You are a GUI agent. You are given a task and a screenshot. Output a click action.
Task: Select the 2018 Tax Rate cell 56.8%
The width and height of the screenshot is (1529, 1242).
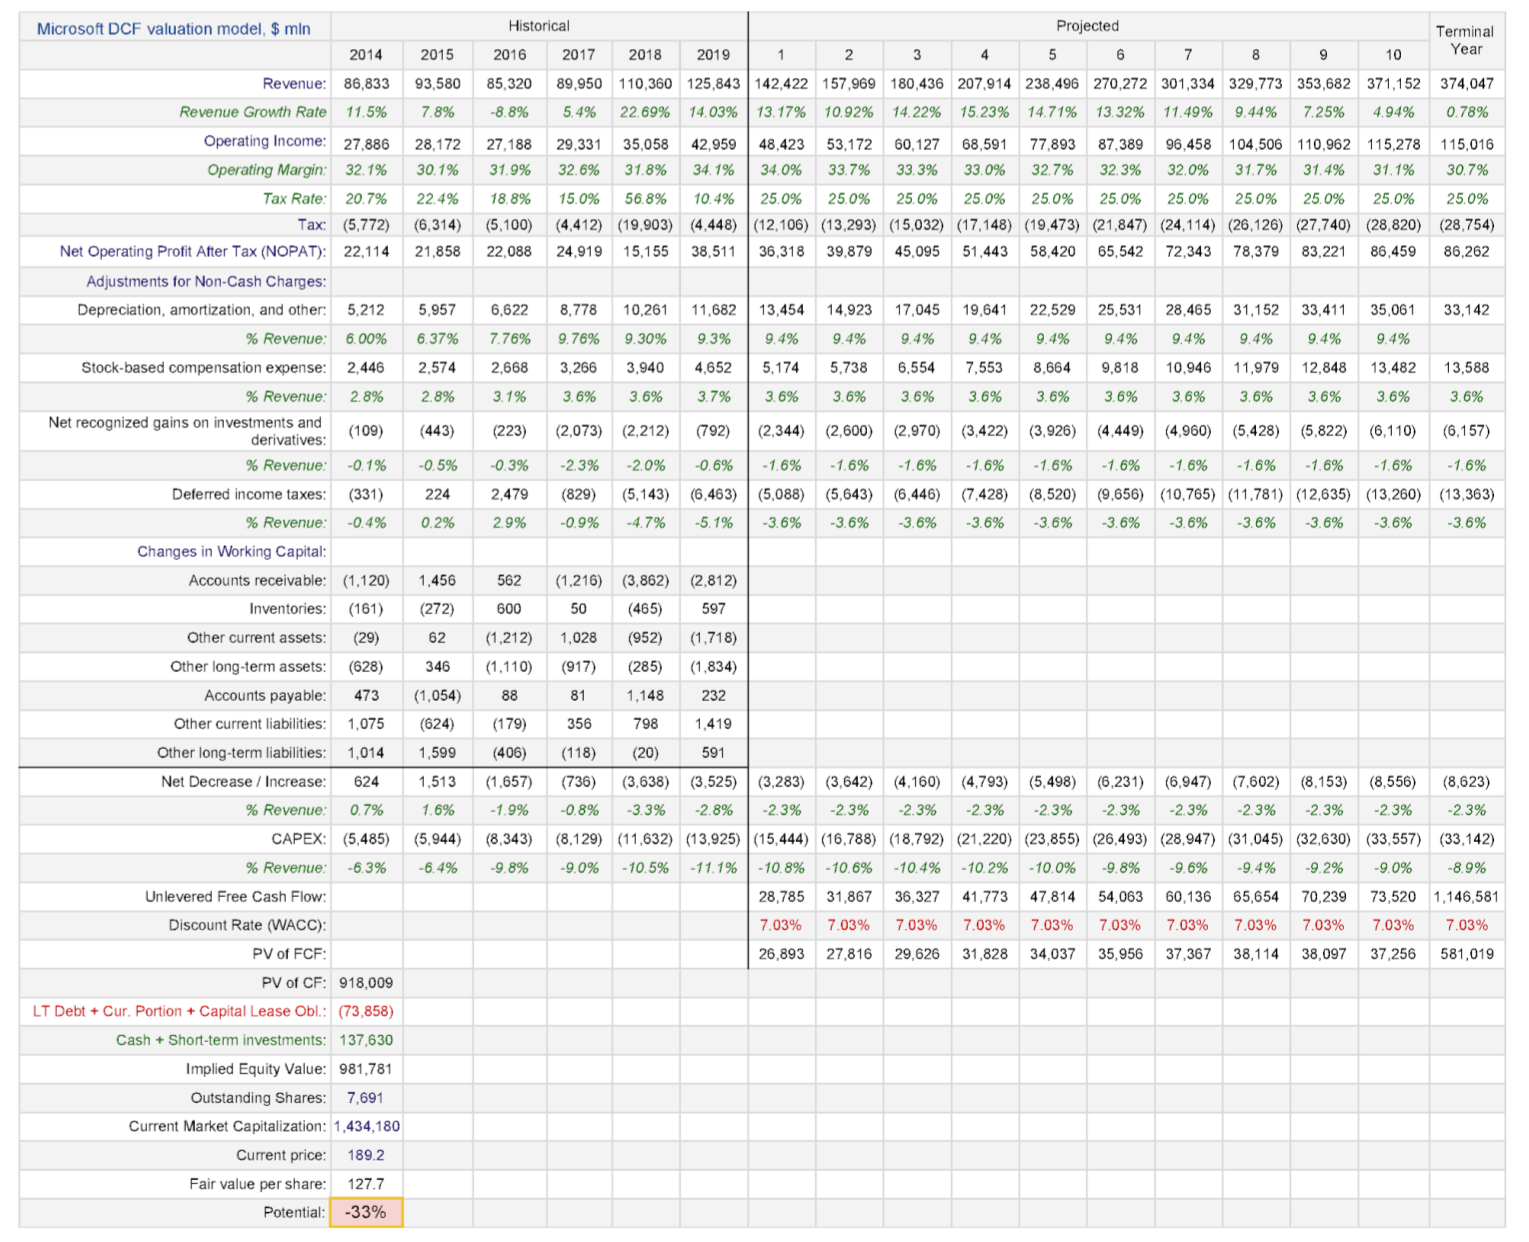645,199
